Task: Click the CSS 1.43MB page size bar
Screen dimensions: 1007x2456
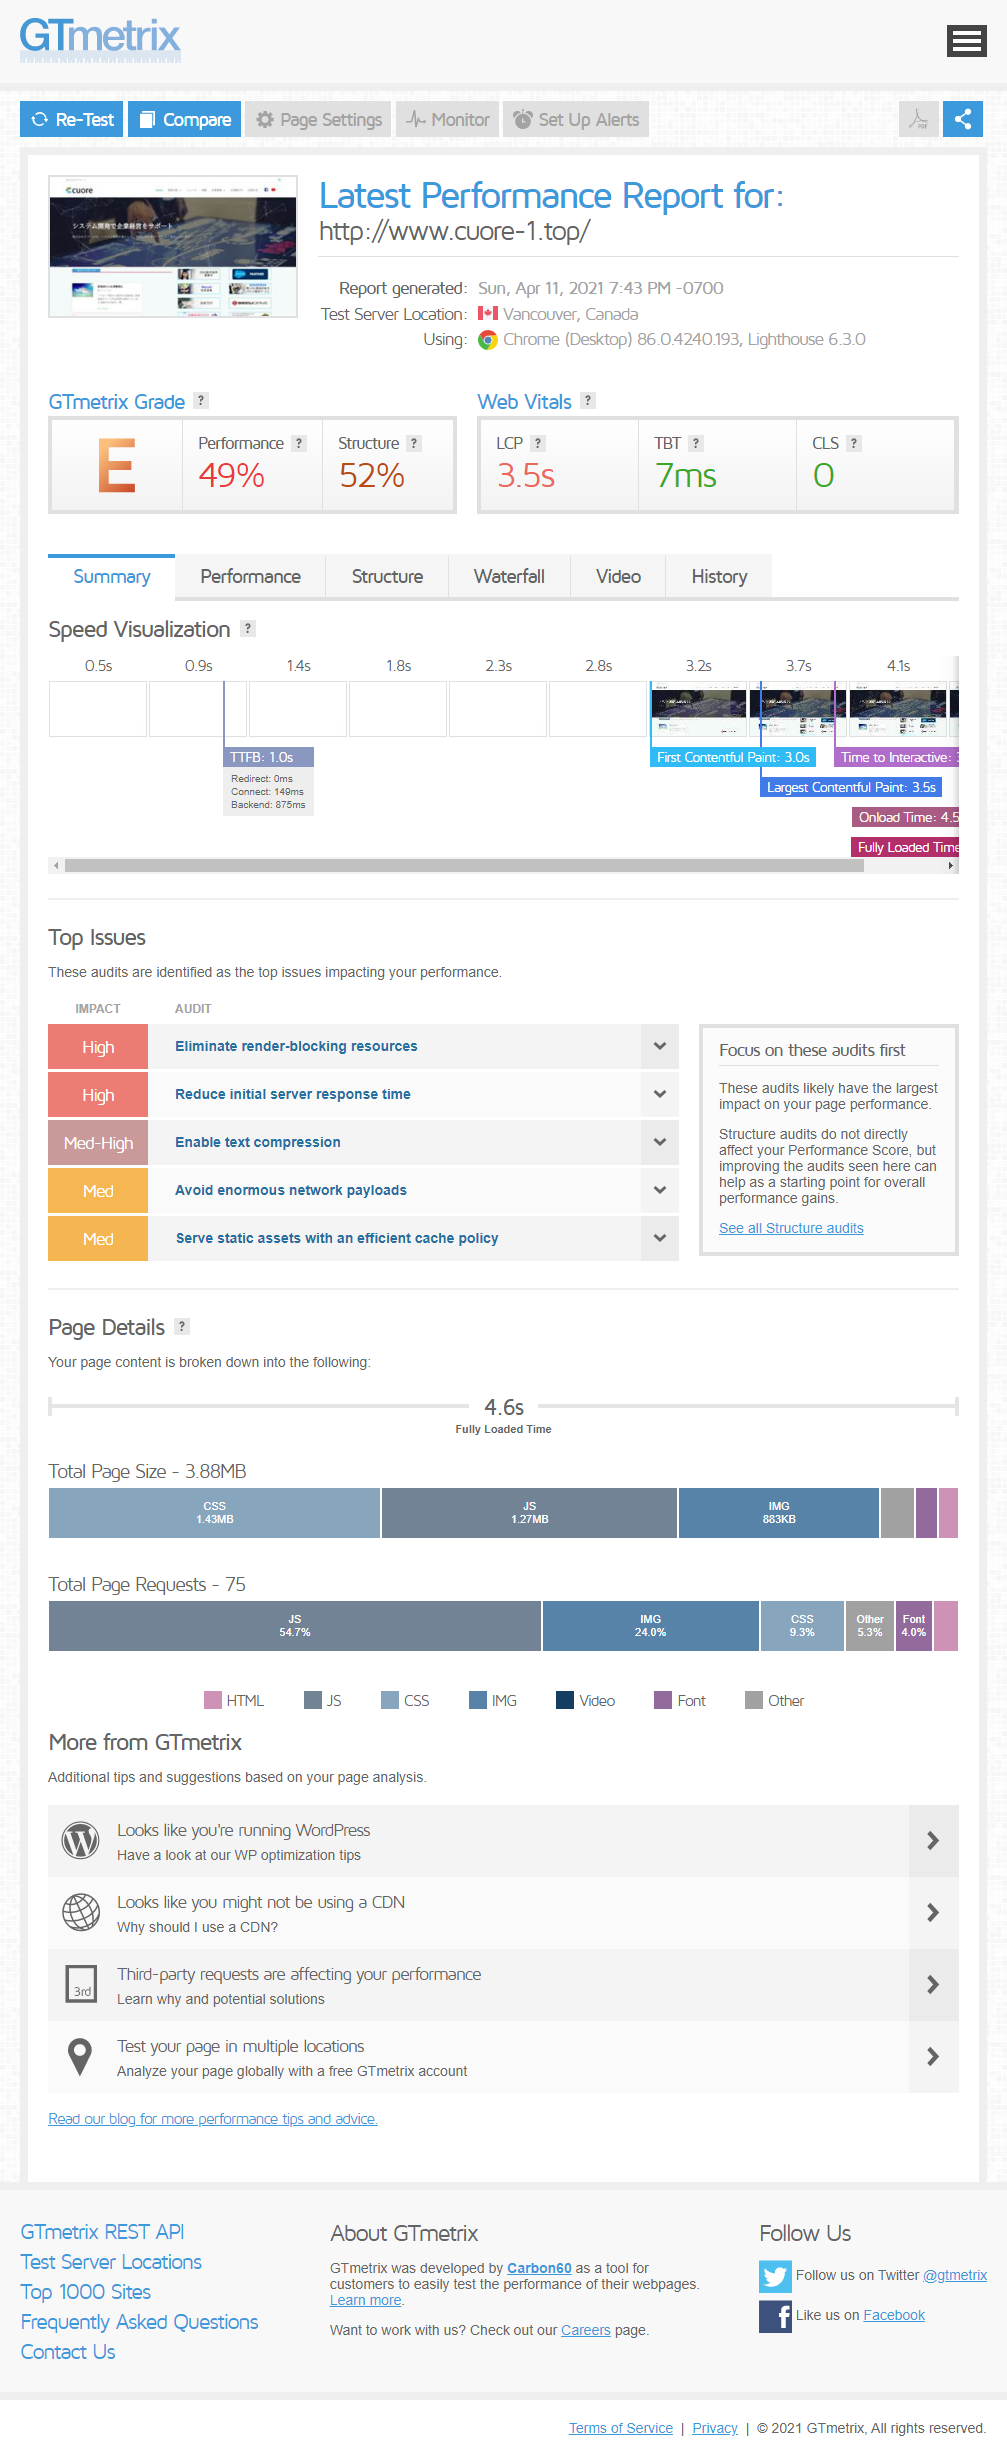Action: [214, 1513]
